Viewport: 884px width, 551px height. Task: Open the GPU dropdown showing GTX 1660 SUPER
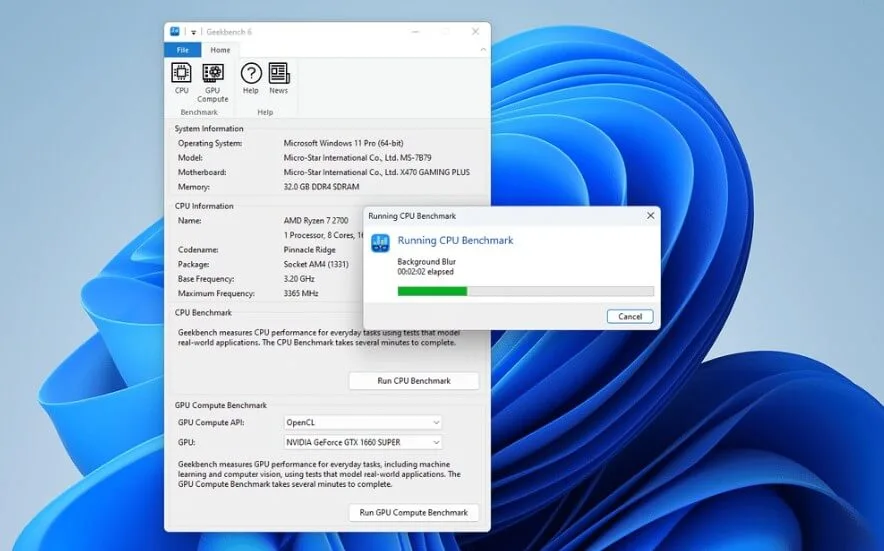[363, 442]
